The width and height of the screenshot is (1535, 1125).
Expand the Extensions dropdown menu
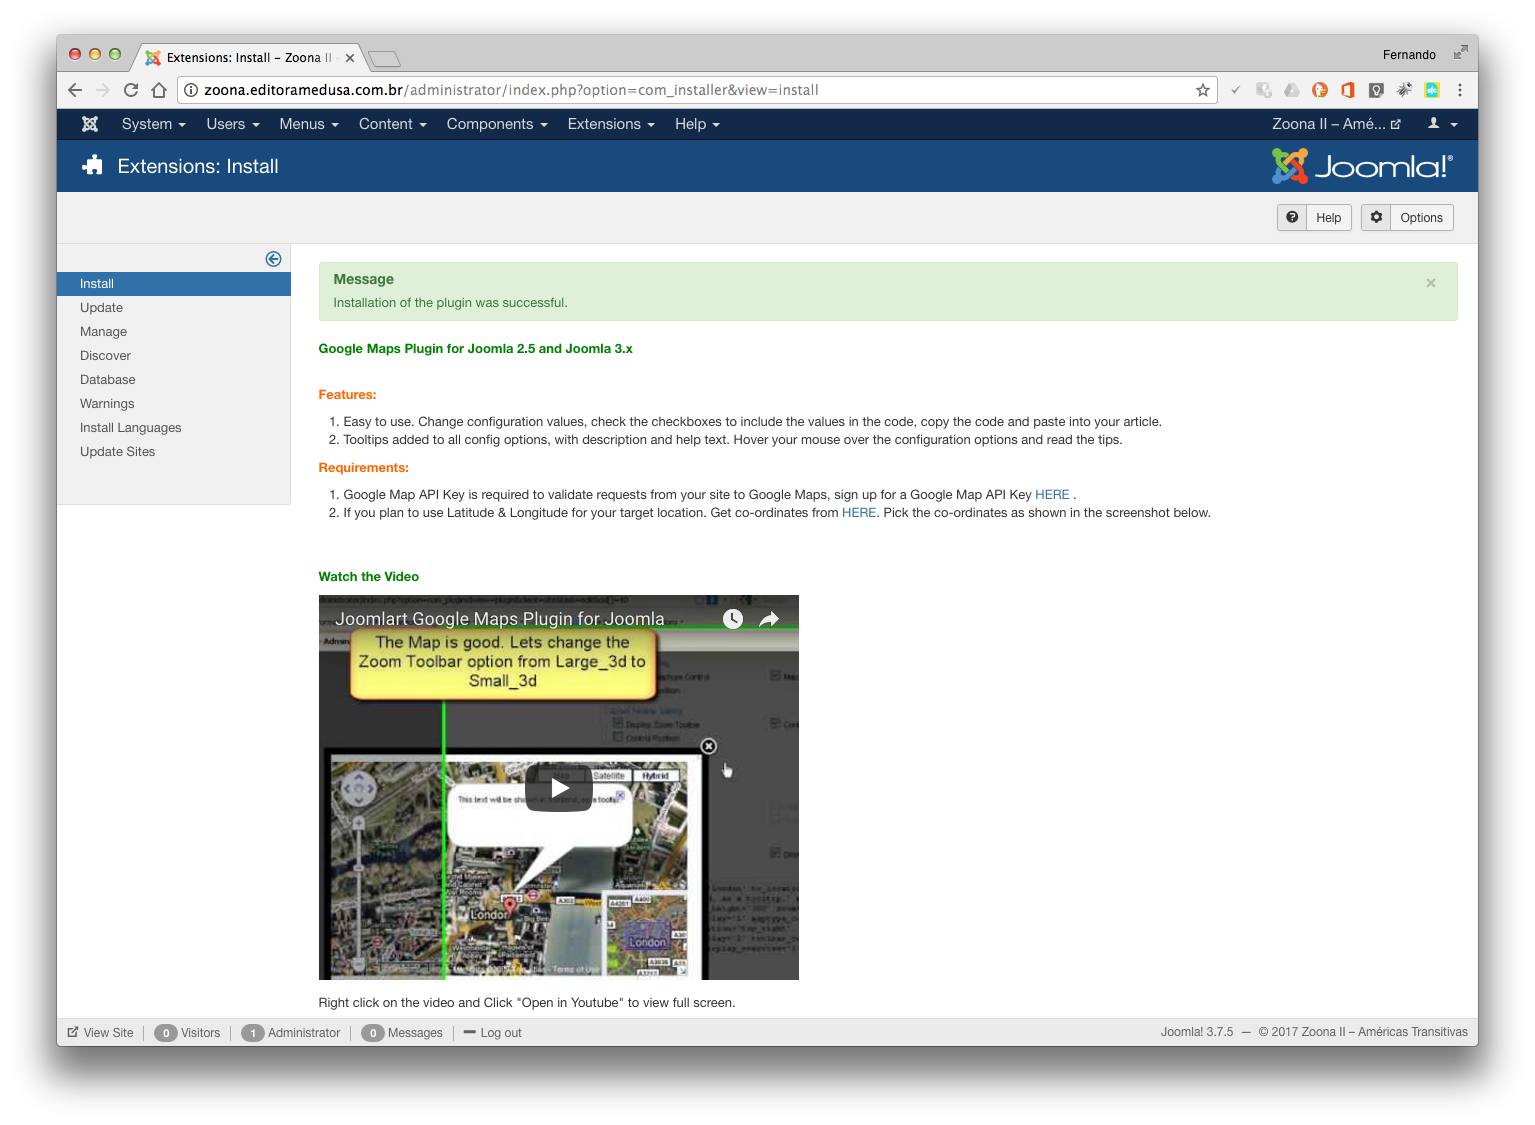(x=611, y=124)
